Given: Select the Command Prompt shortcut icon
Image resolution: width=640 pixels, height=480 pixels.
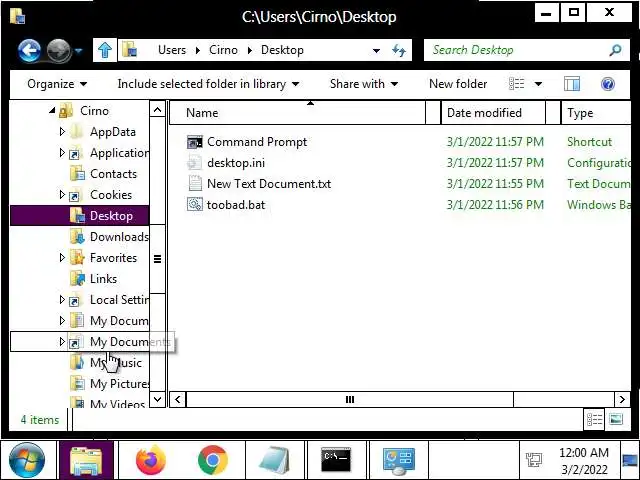Looking at the screenshot, I should pyautogui.click(x=195, y=142).
